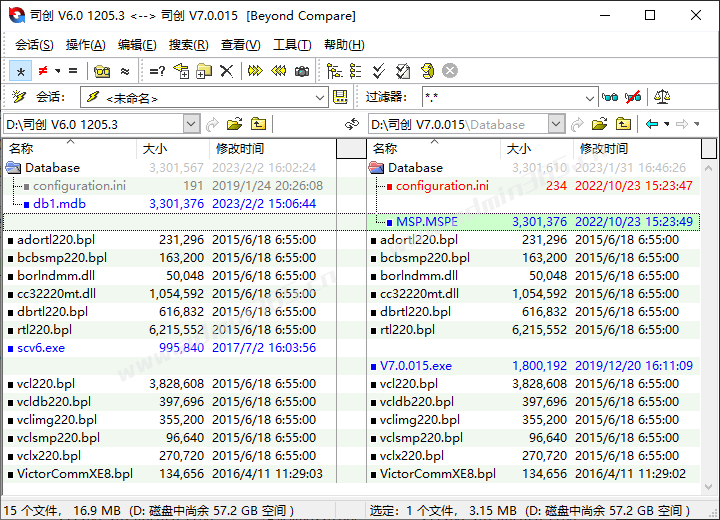Open the session name dropdown
Viewport: 720px width, 520px height.
tap(320, 98)
